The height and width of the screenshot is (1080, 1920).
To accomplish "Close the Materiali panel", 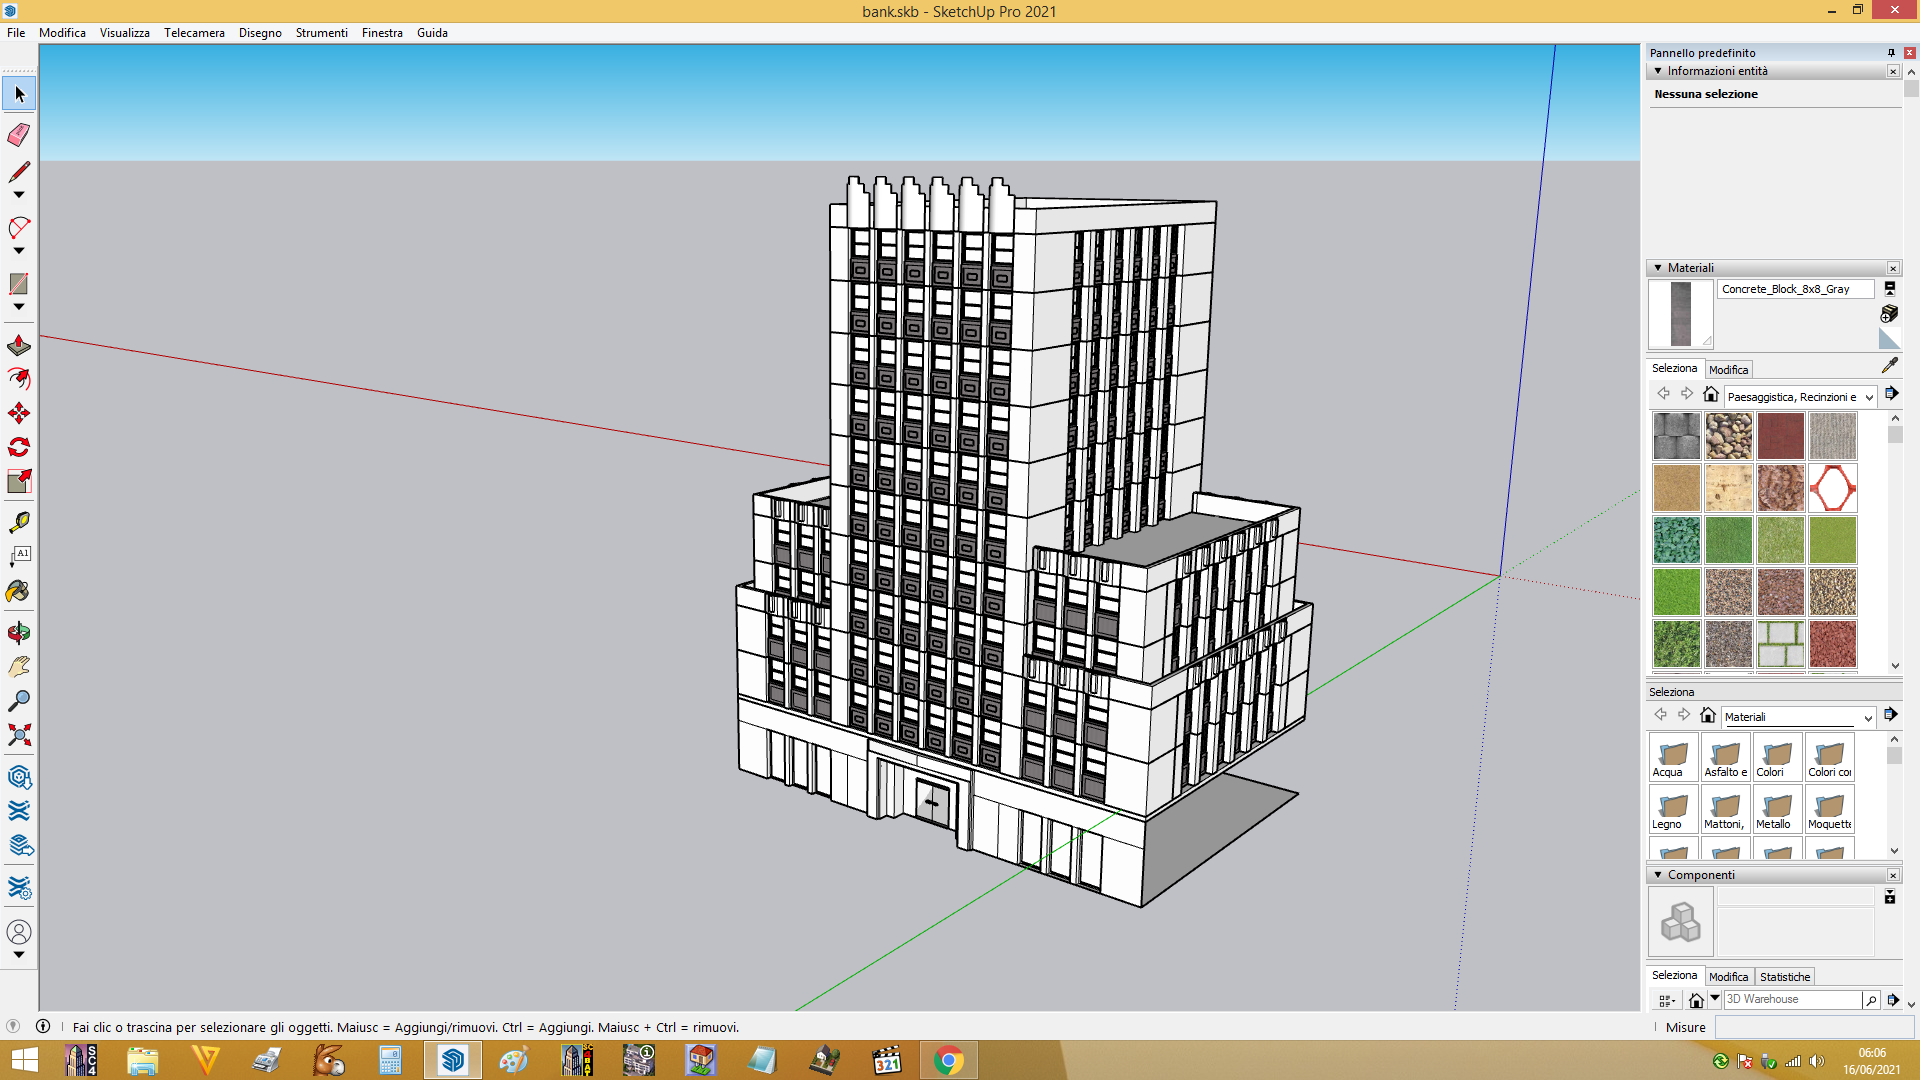I will point(1893,268).
